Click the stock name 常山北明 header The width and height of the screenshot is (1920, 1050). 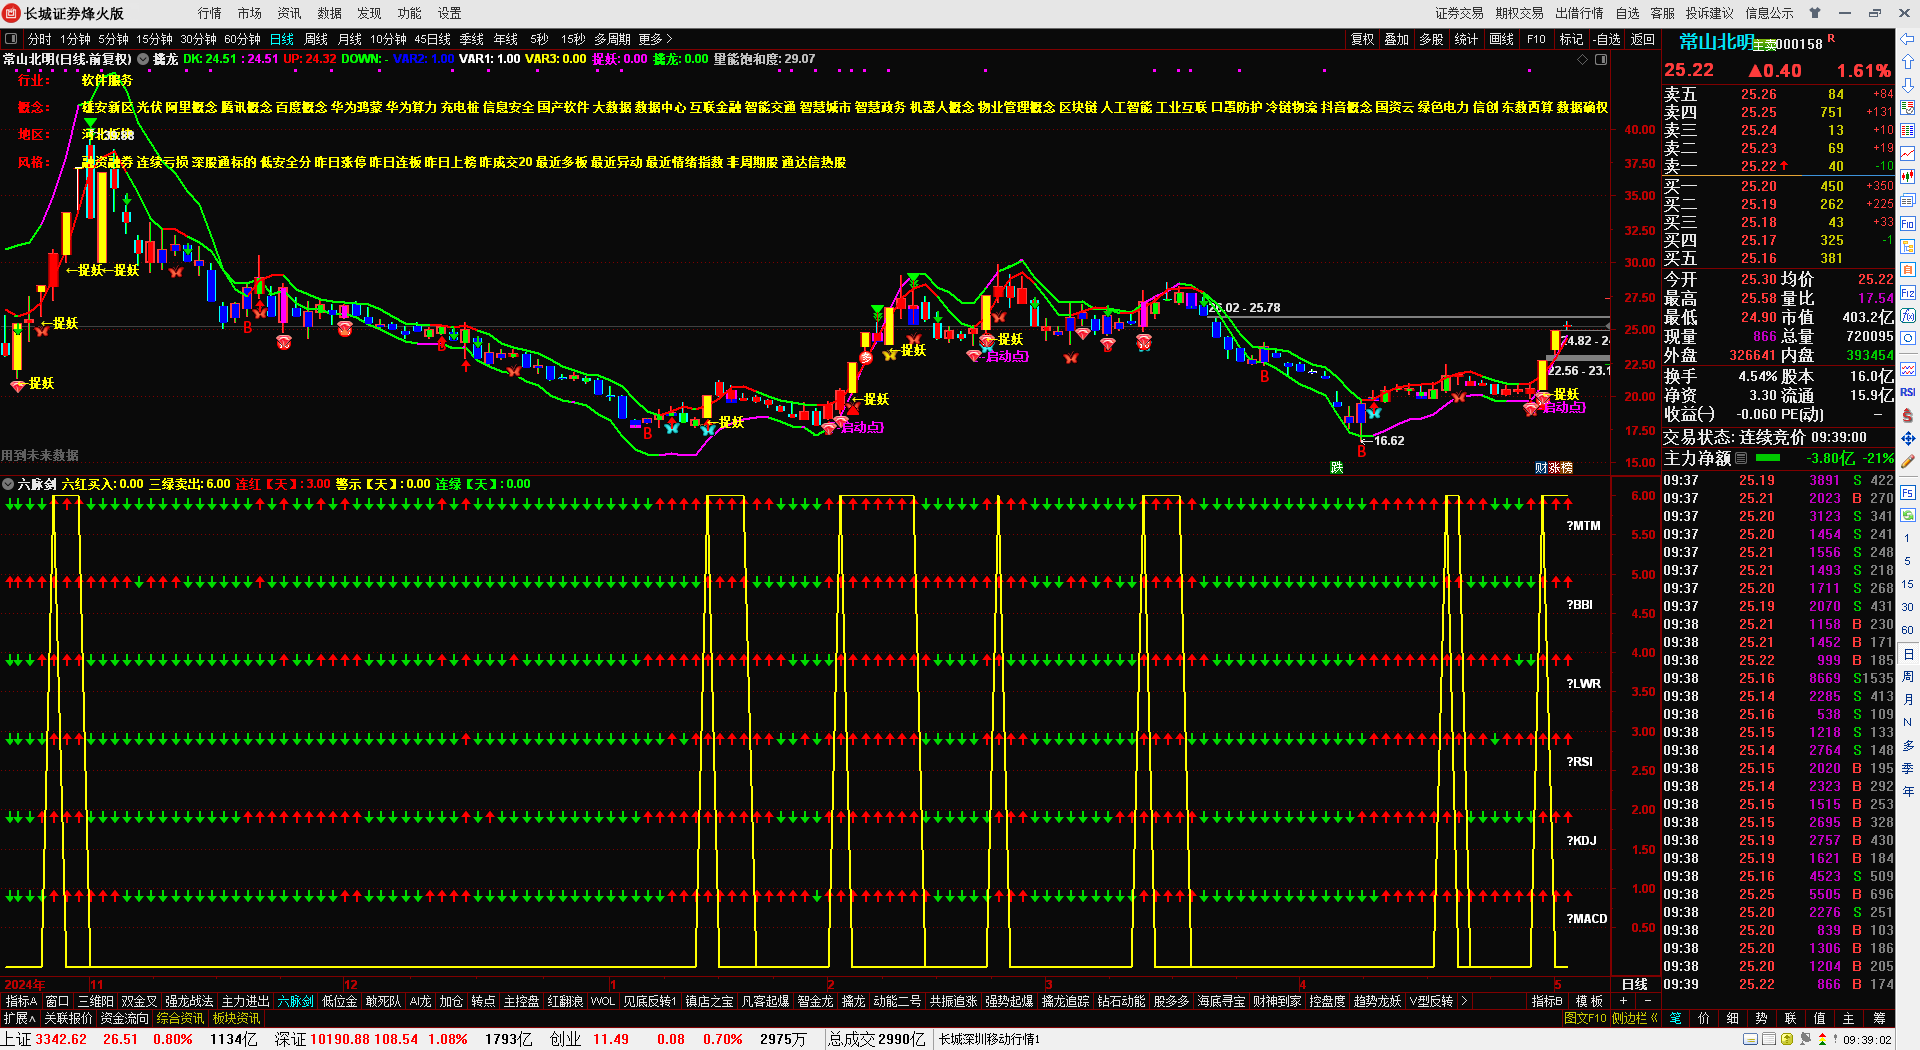[1716, 42]
